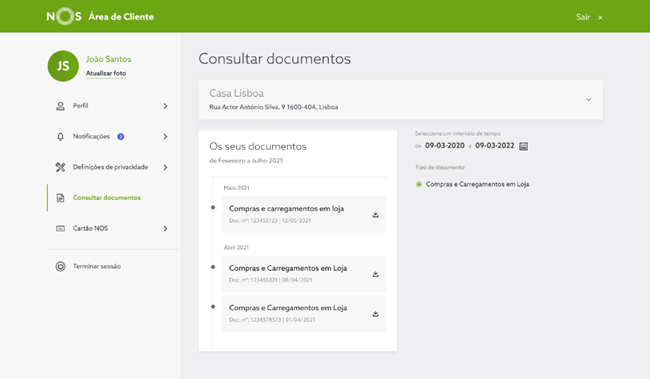The image size is (650, 379).
Task: Click the Consultar documentos page title
Action: 274,58
